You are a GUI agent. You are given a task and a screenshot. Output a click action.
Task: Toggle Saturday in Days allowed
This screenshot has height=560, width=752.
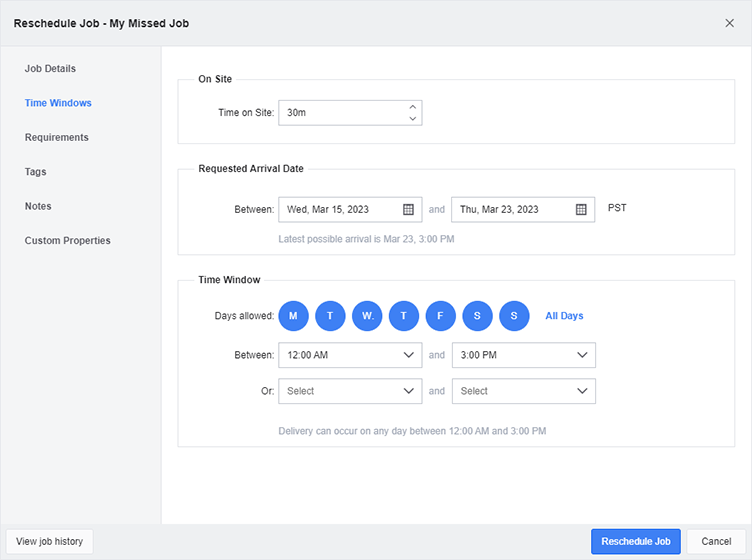[x=477, y=316]
